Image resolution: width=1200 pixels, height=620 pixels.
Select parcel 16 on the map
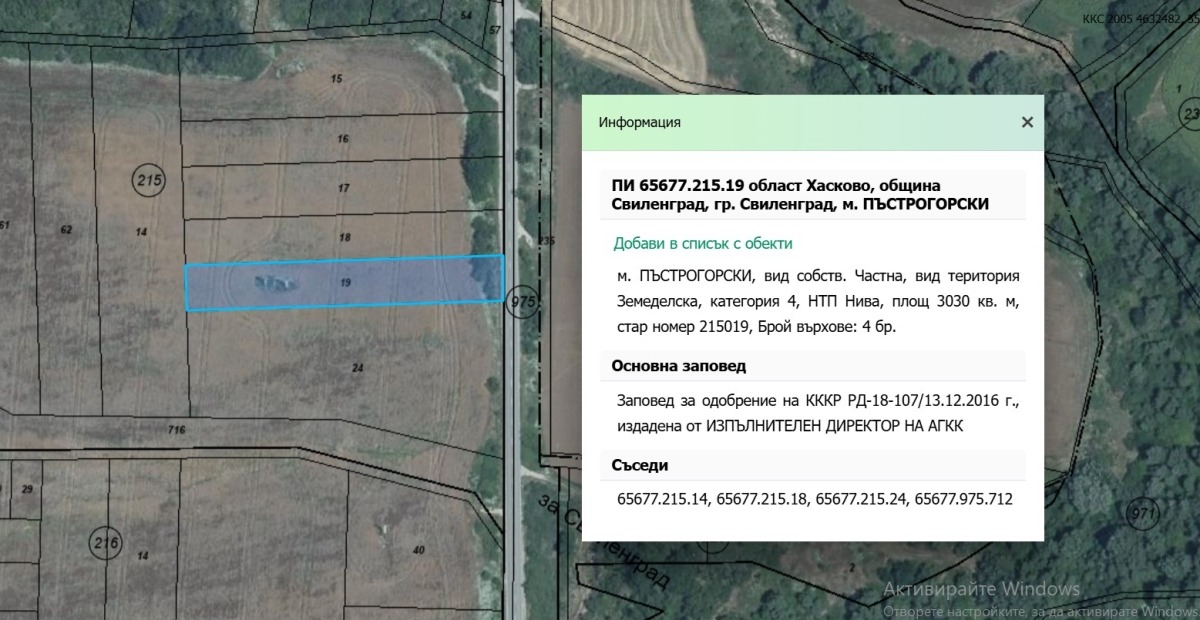[344, 138]
